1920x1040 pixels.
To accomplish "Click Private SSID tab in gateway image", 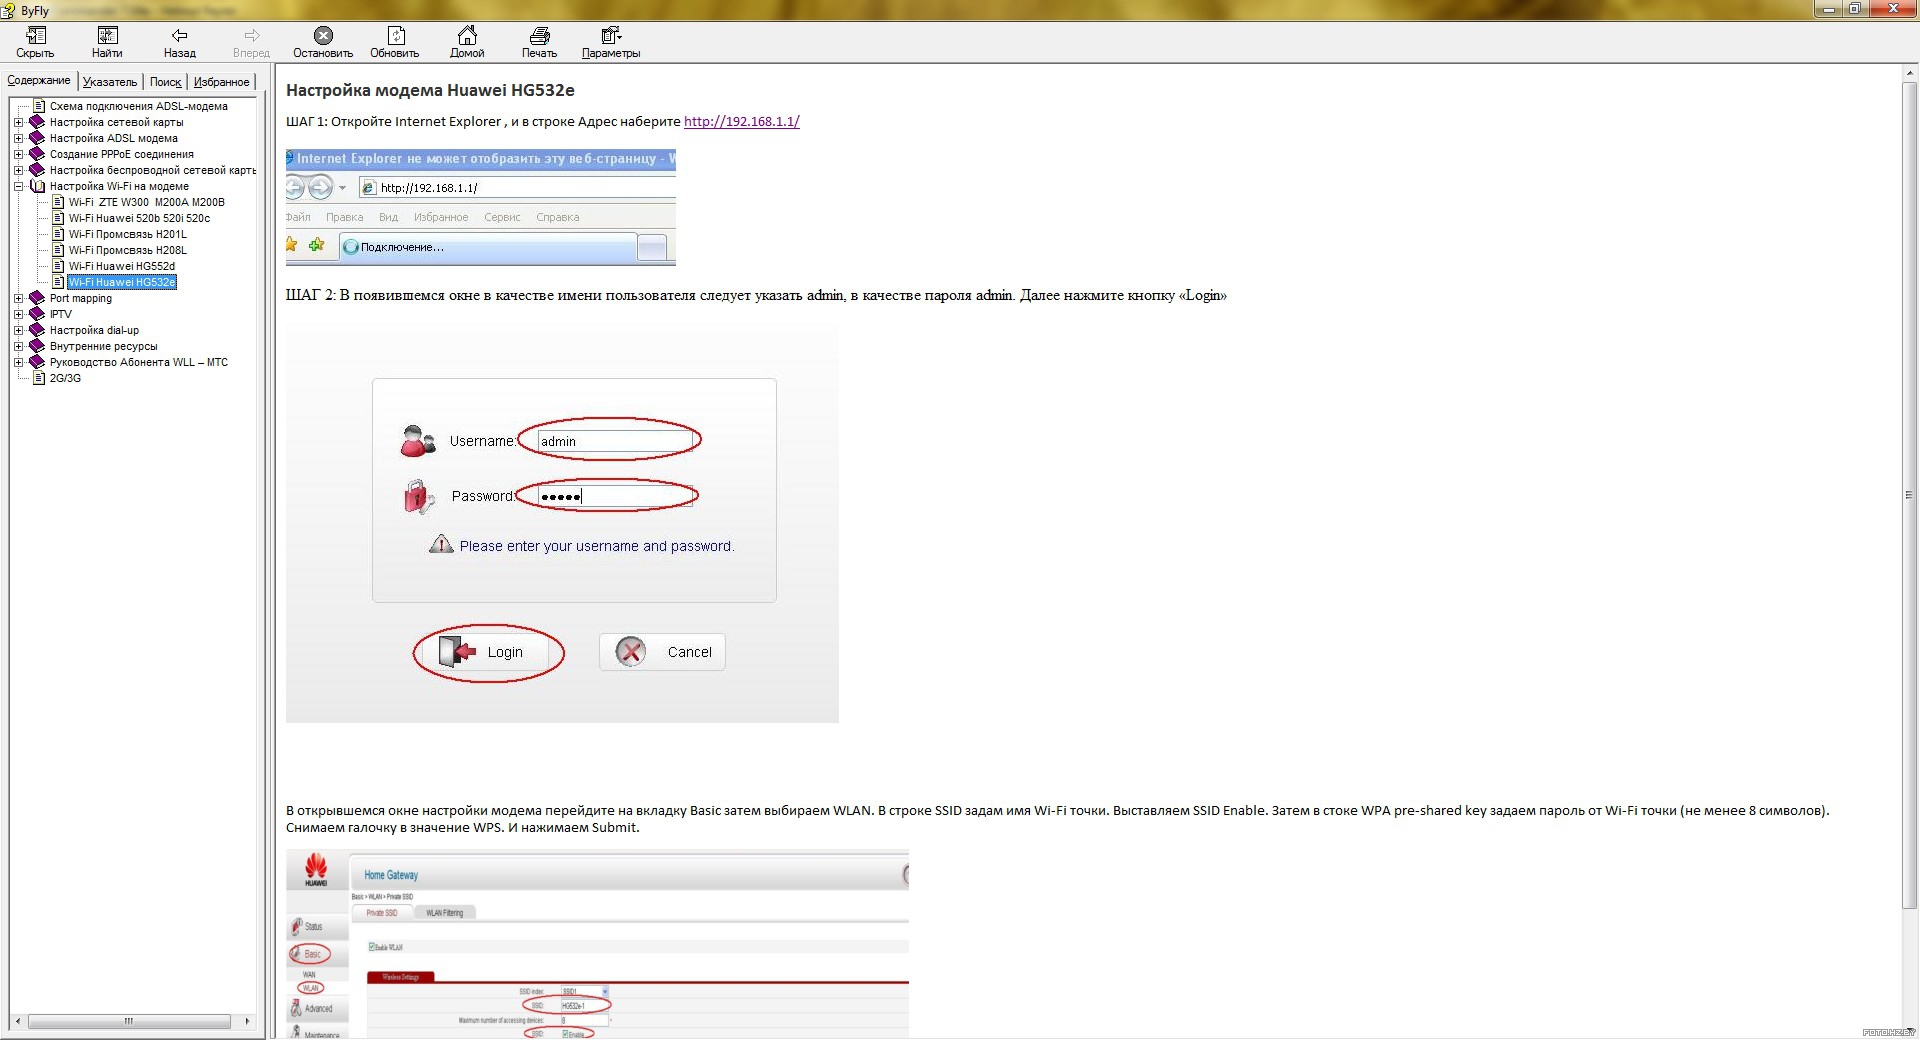I will pyautogui.click(x=382, y=913).
